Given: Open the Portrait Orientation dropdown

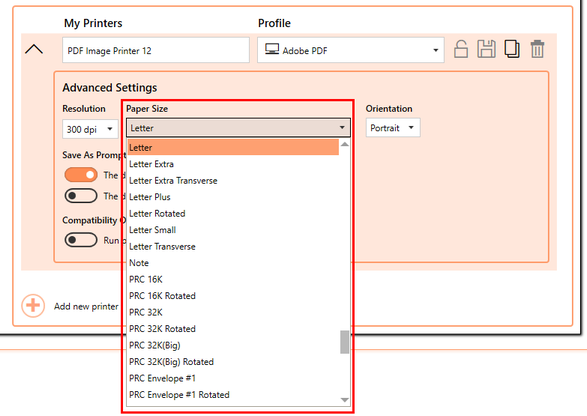Looking at the screenshot, I should [393, 128].
